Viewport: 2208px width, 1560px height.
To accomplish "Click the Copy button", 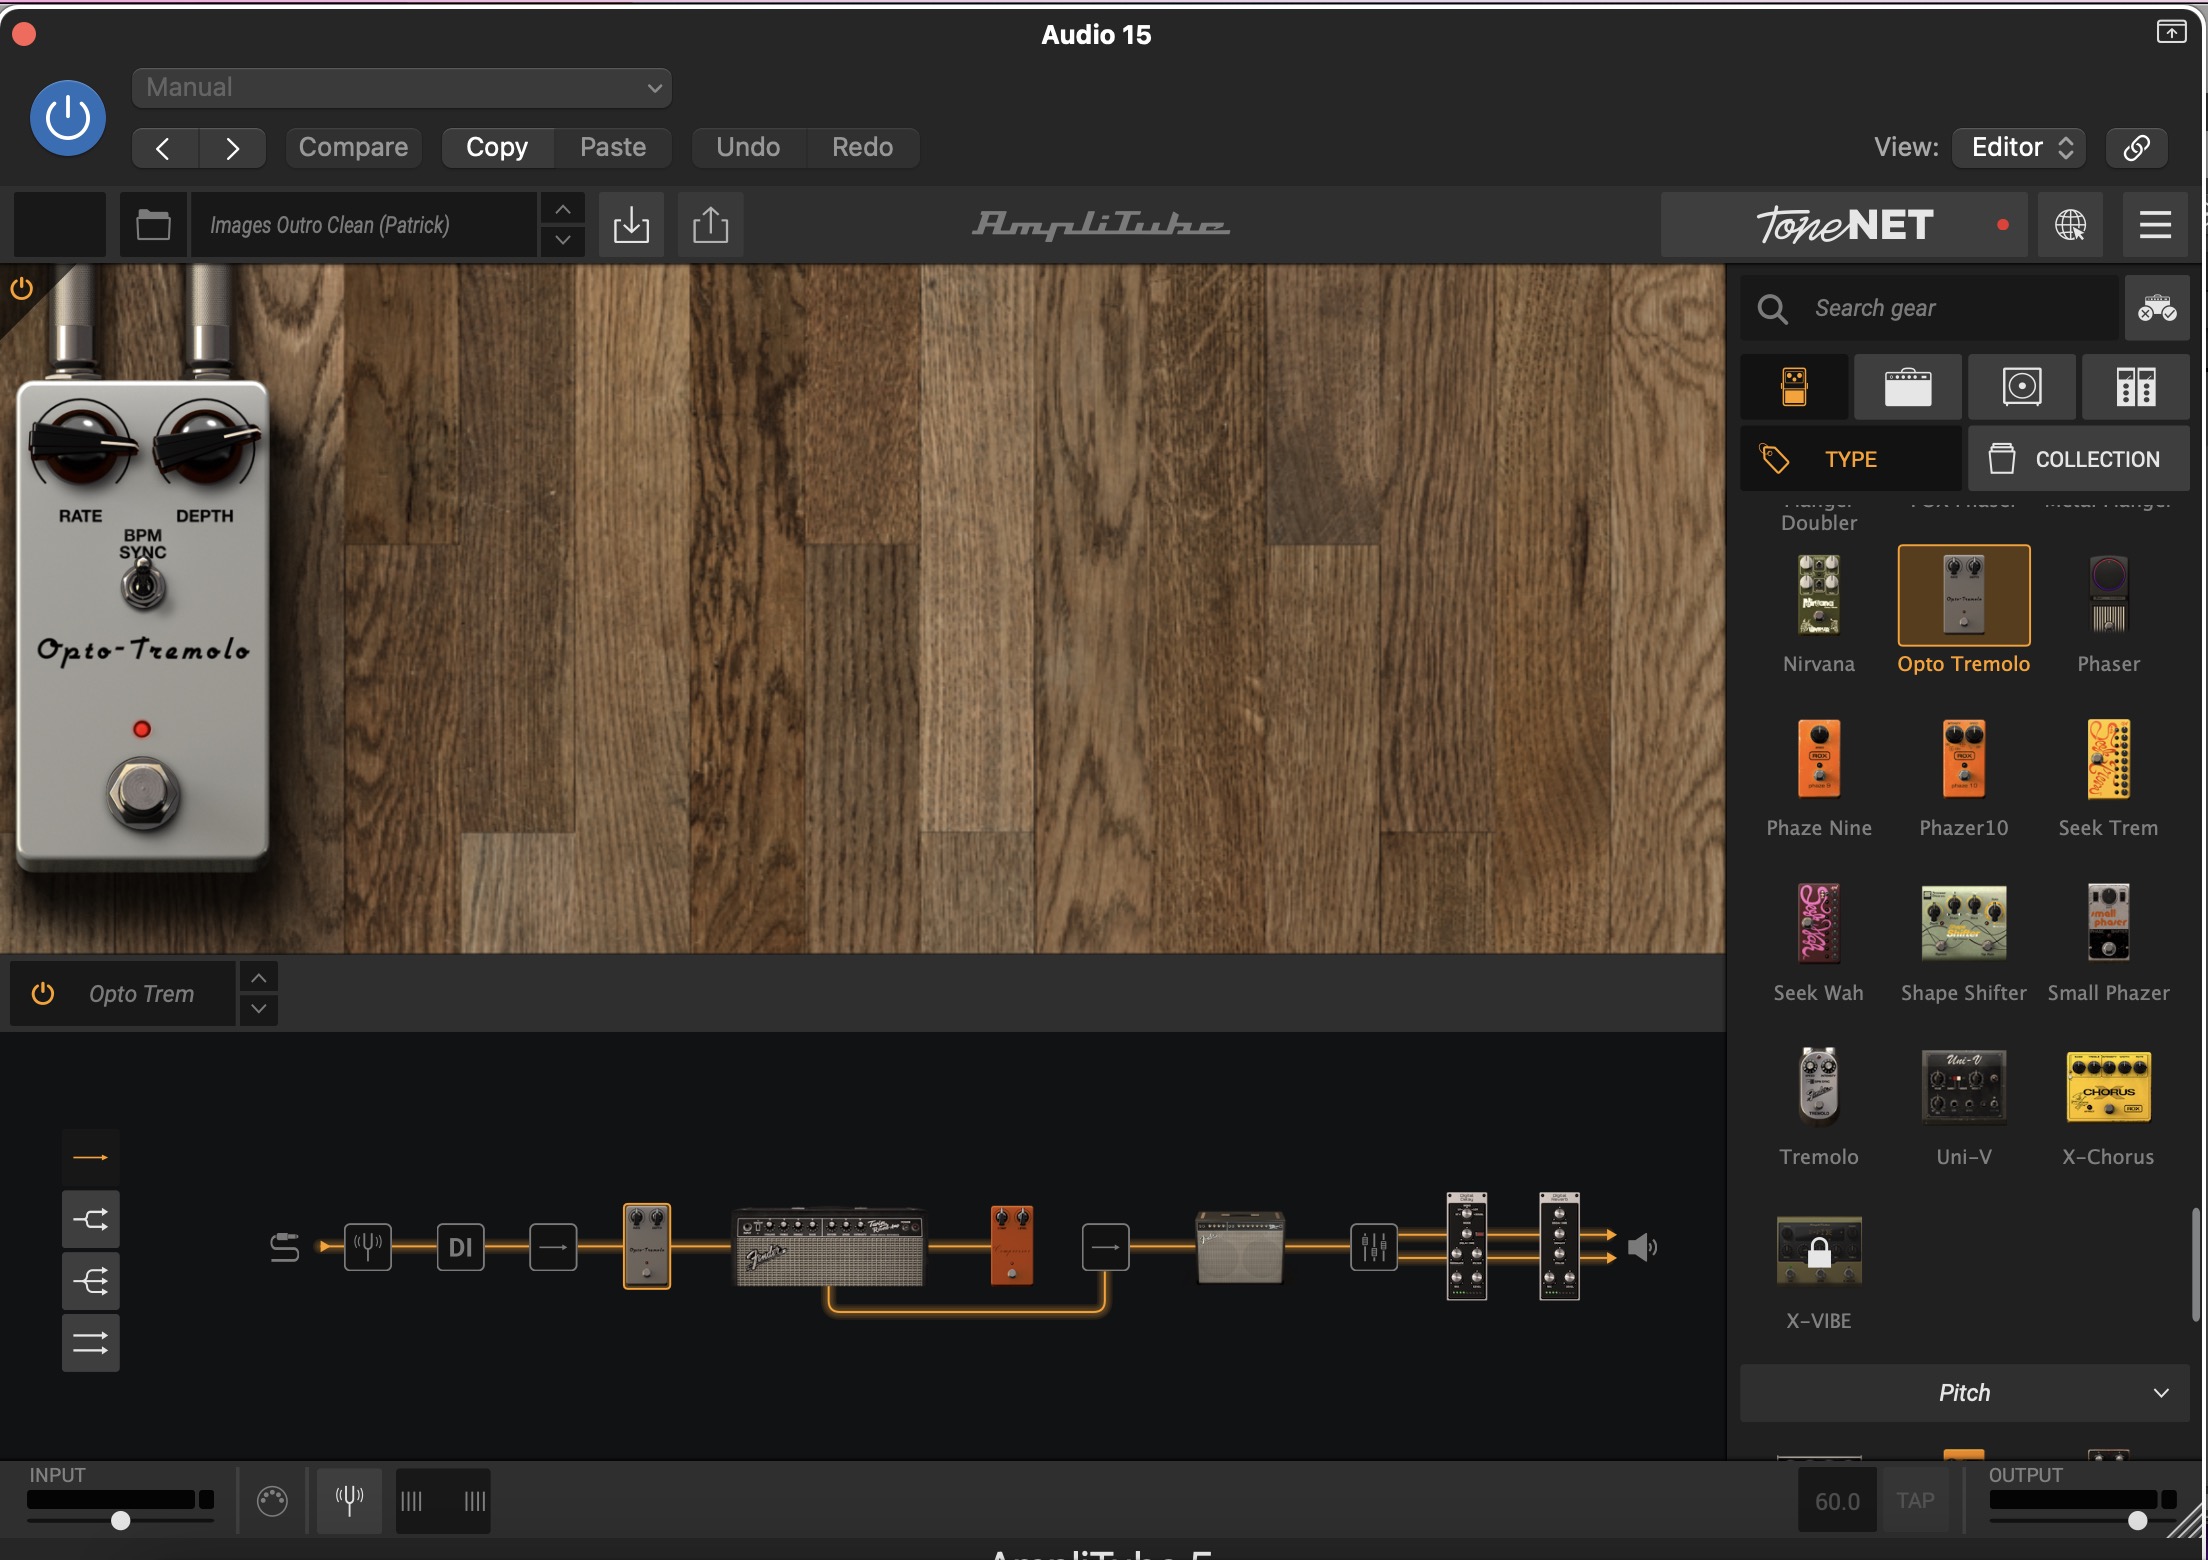I will [x=497, y=148].
